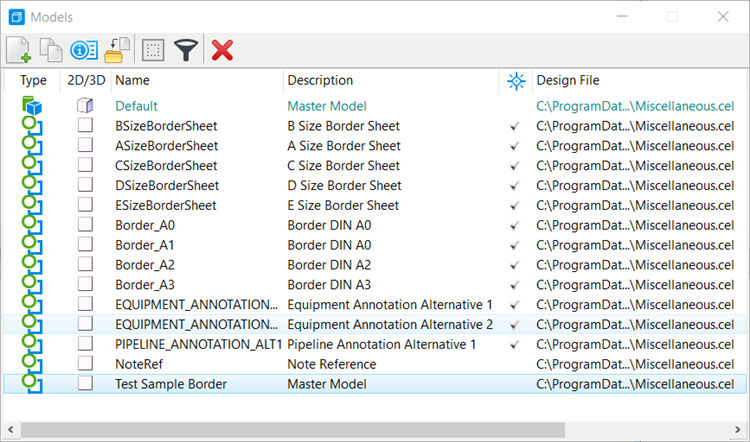Click the Default model type icon
The image size is (750, 442).
tap(32, 106)
